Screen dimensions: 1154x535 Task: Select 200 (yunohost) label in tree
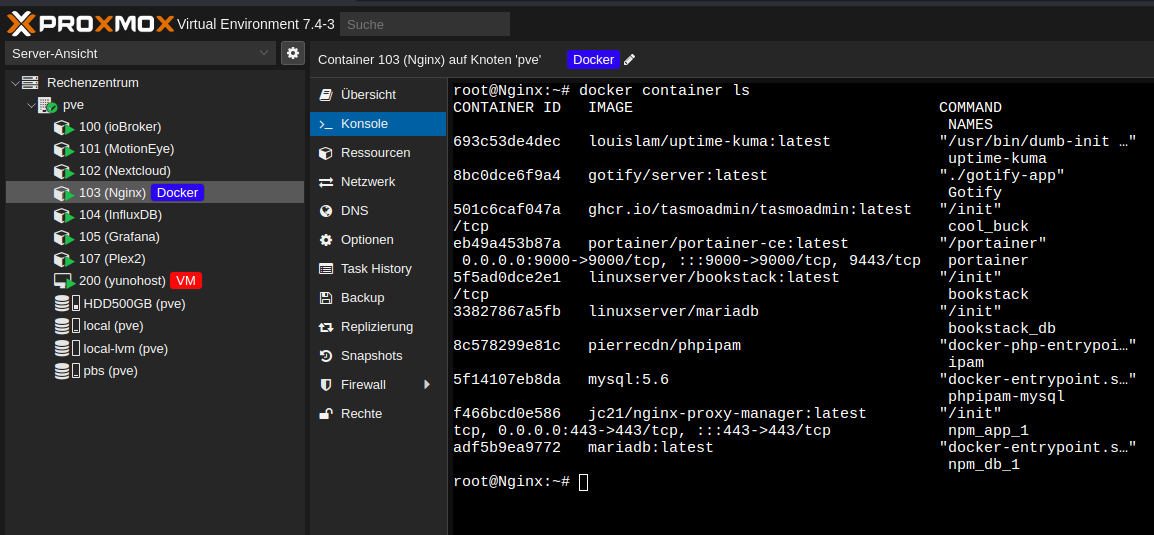coord(122,281)
